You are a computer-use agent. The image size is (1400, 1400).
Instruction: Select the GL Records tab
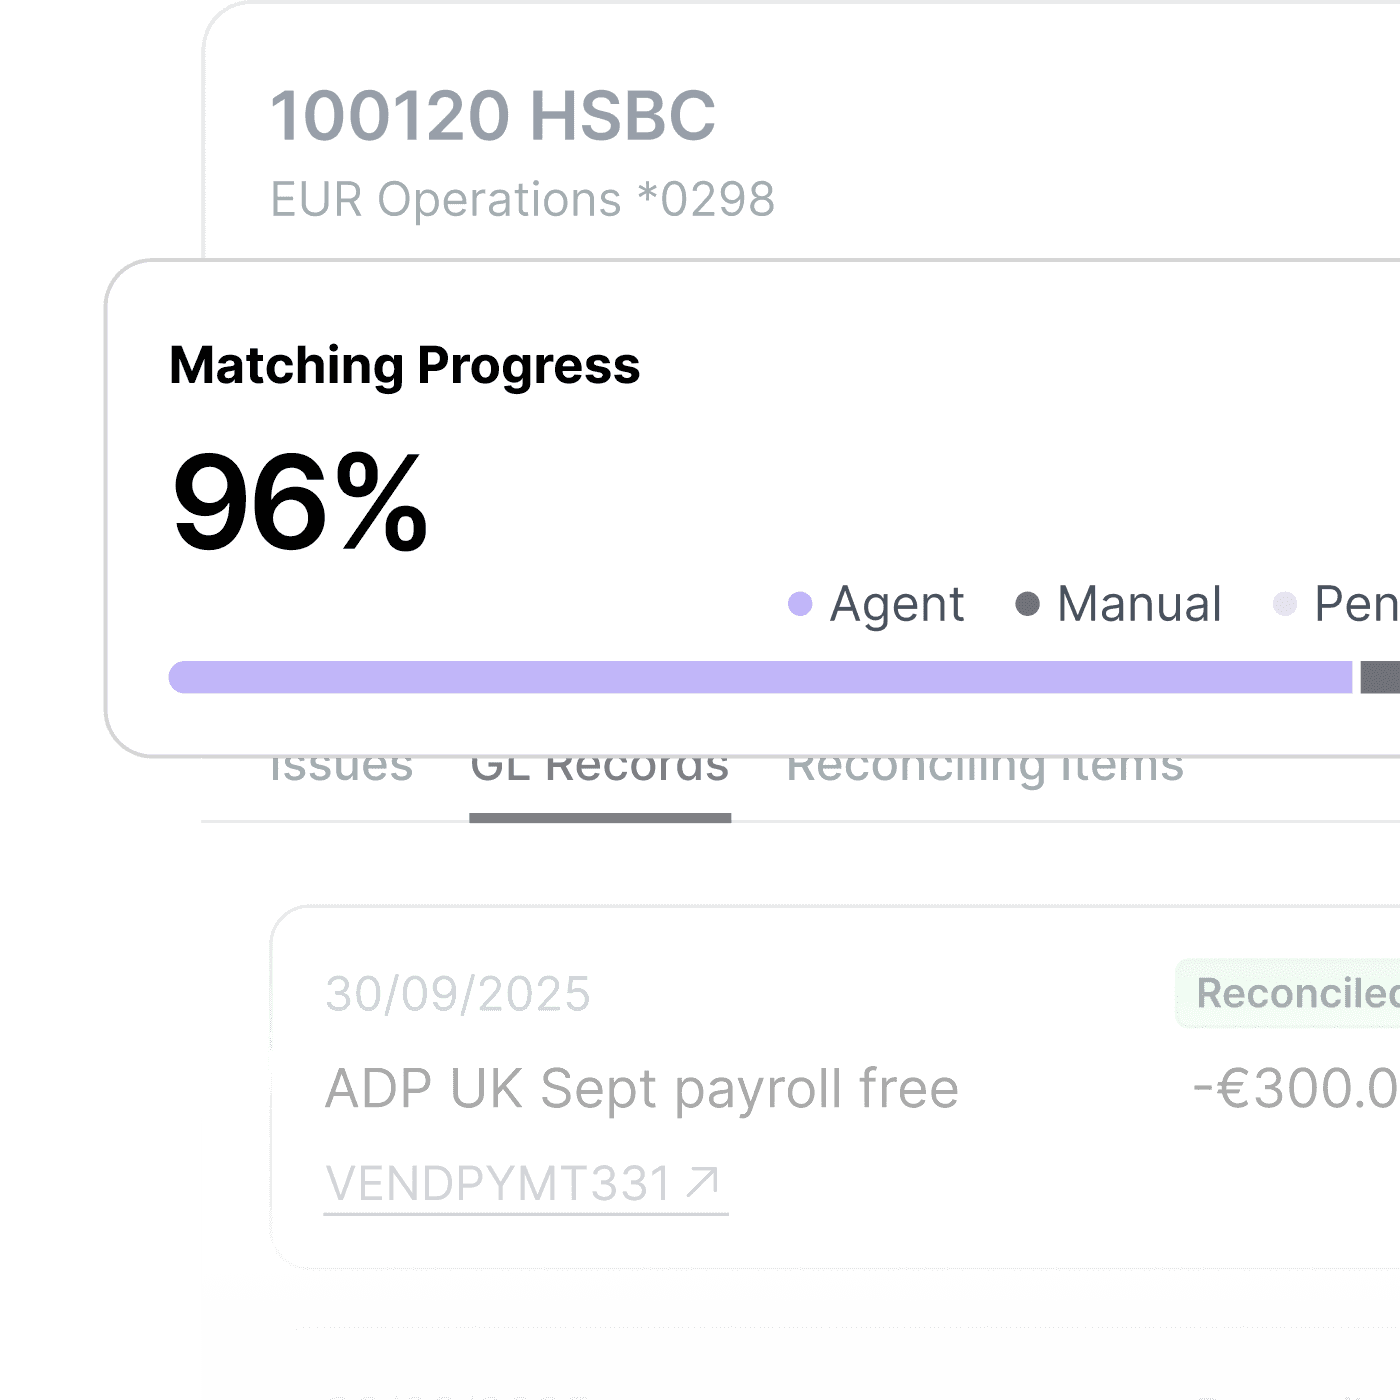pos(600,772)
